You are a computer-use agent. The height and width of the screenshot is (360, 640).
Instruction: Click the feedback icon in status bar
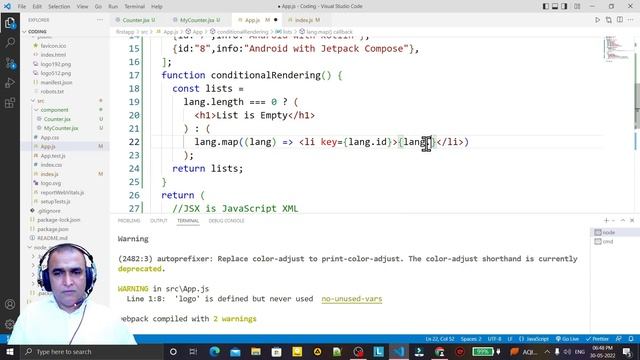click(x=619, y=339)
